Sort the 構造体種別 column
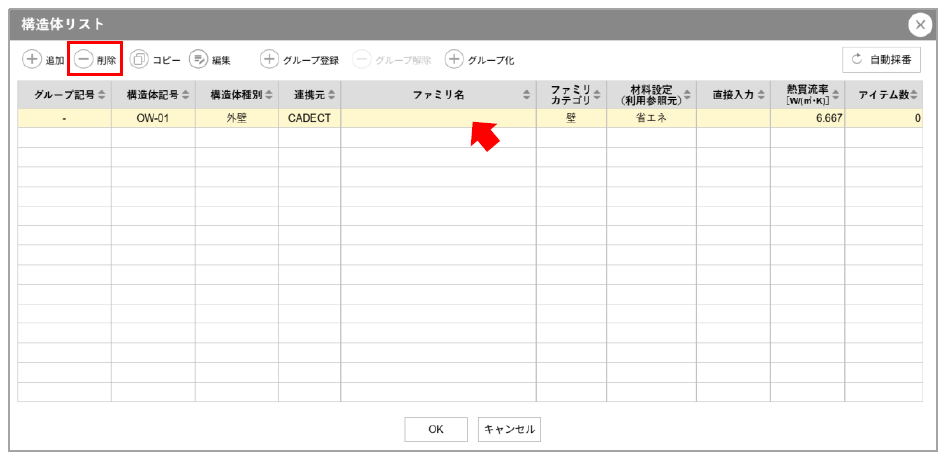Image resolution: width=947 pixels, height=462 pixels. 236,95
